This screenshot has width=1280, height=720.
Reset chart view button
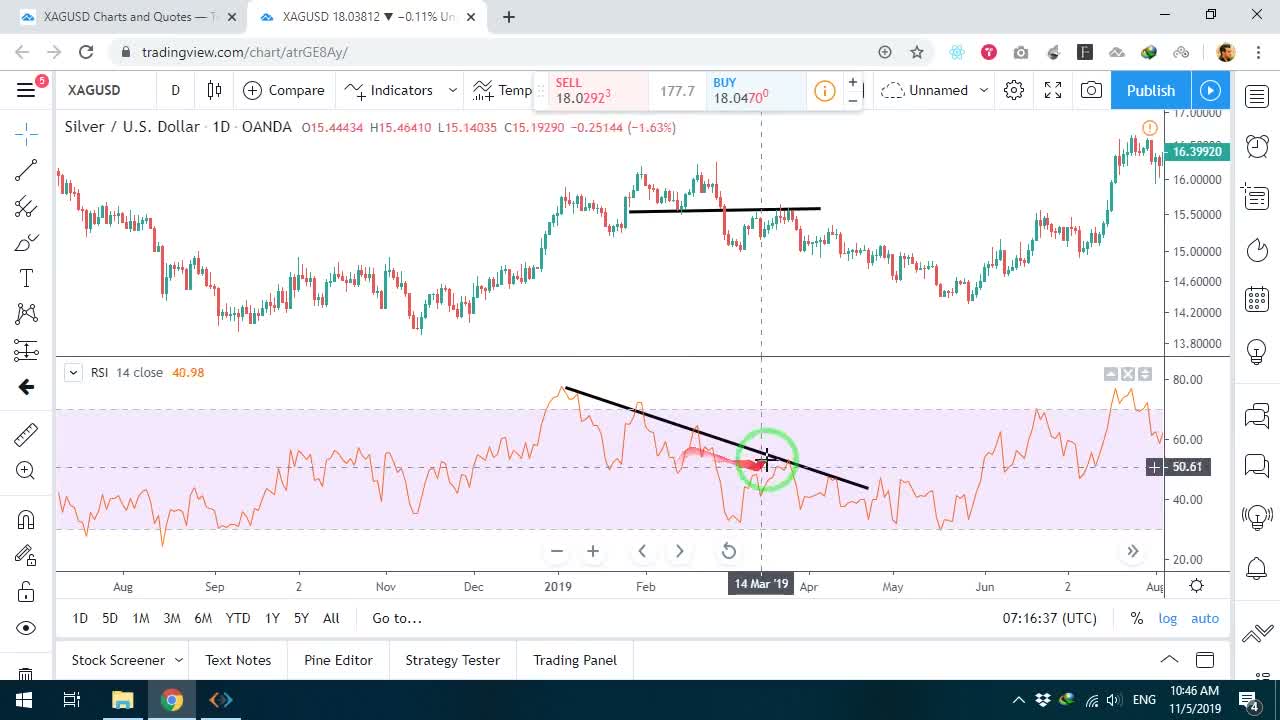click(729, 551)
